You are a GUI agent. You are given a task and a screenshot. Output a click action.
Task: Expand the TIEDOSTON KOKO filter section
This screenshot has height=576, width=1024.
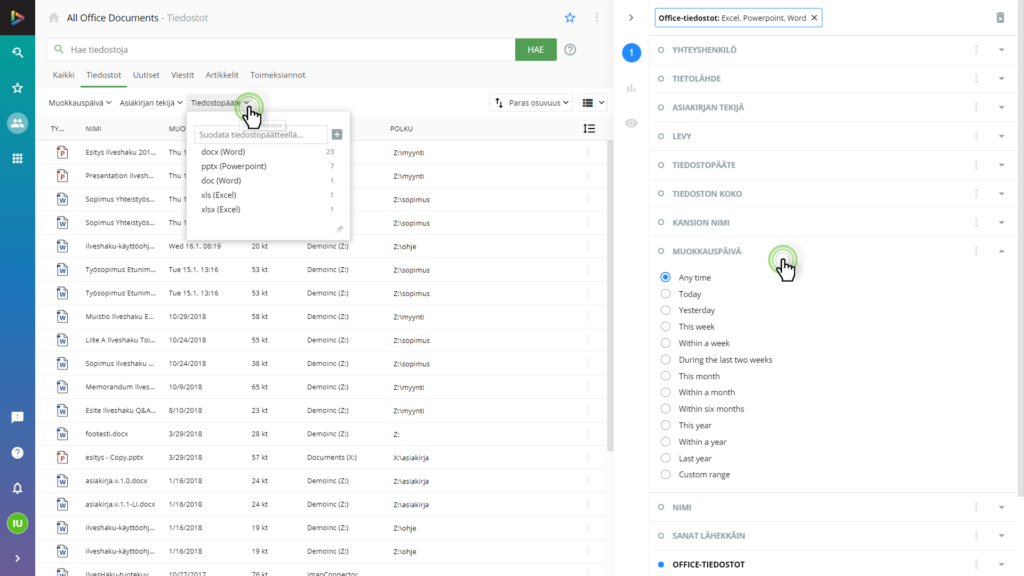pos(1001,194)
